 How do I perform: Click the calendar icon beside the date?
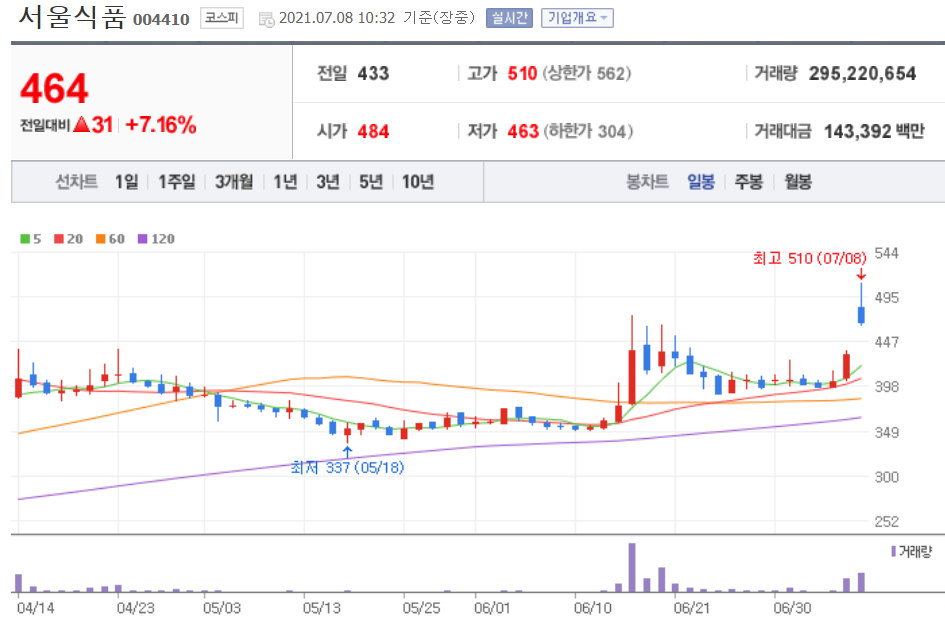266,20
